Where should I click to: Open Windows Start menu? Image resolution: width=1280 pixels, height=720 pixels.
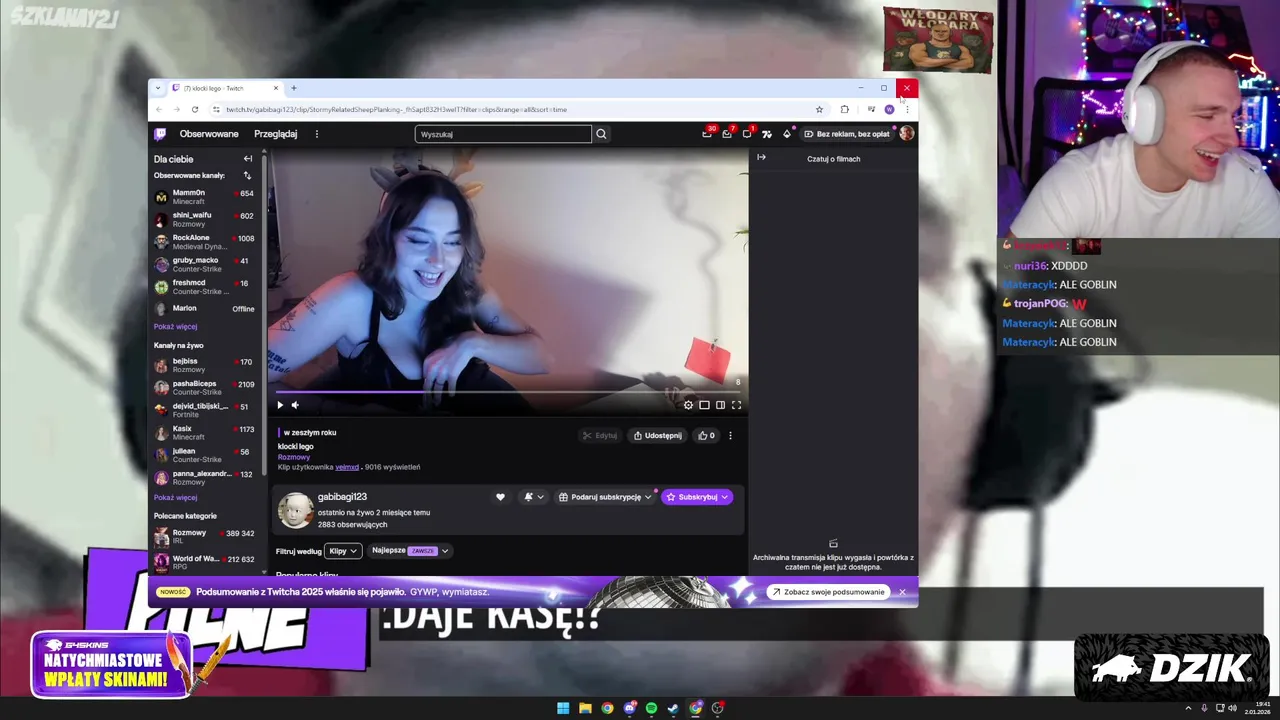coord(563,708)
